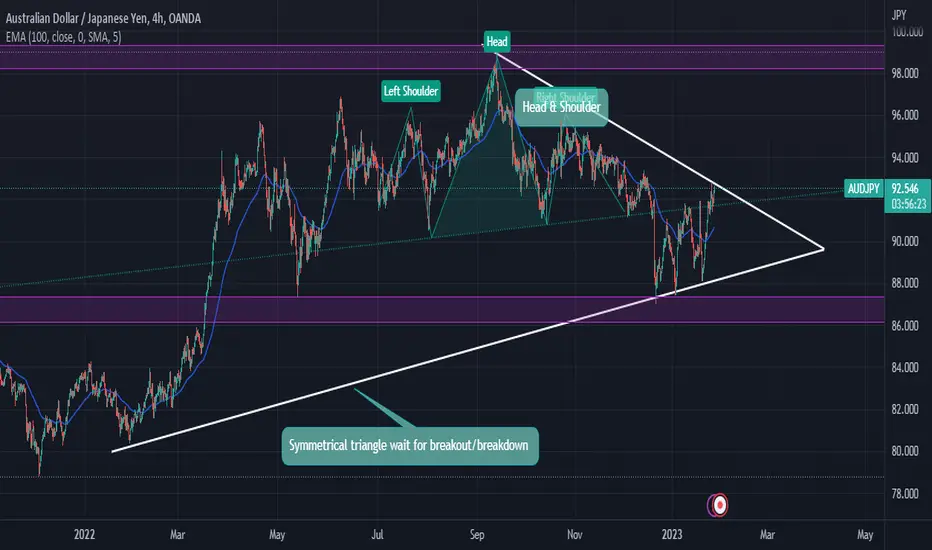Viewport: 932px width, 550px height.
Task: Click the 90.000 price axis level
Action: [905, 241]
